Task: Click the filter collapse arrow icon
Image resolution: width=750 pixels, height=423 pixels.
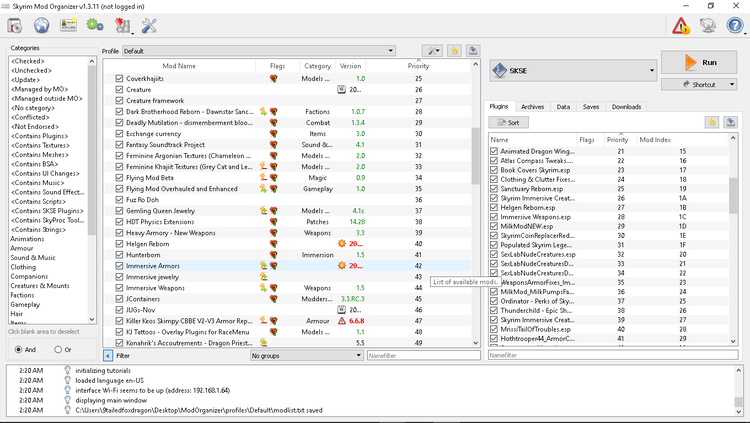Action: click(x=108, y=356)
